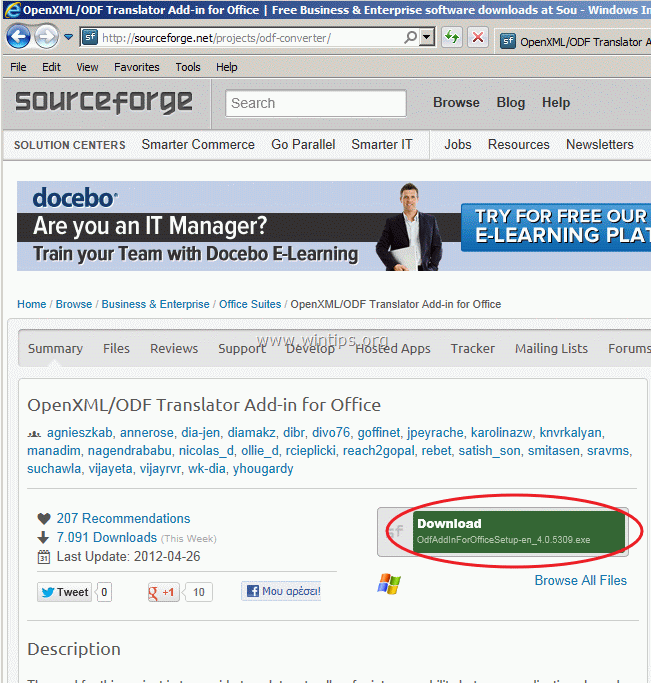Open the File menu

point(18,67)
